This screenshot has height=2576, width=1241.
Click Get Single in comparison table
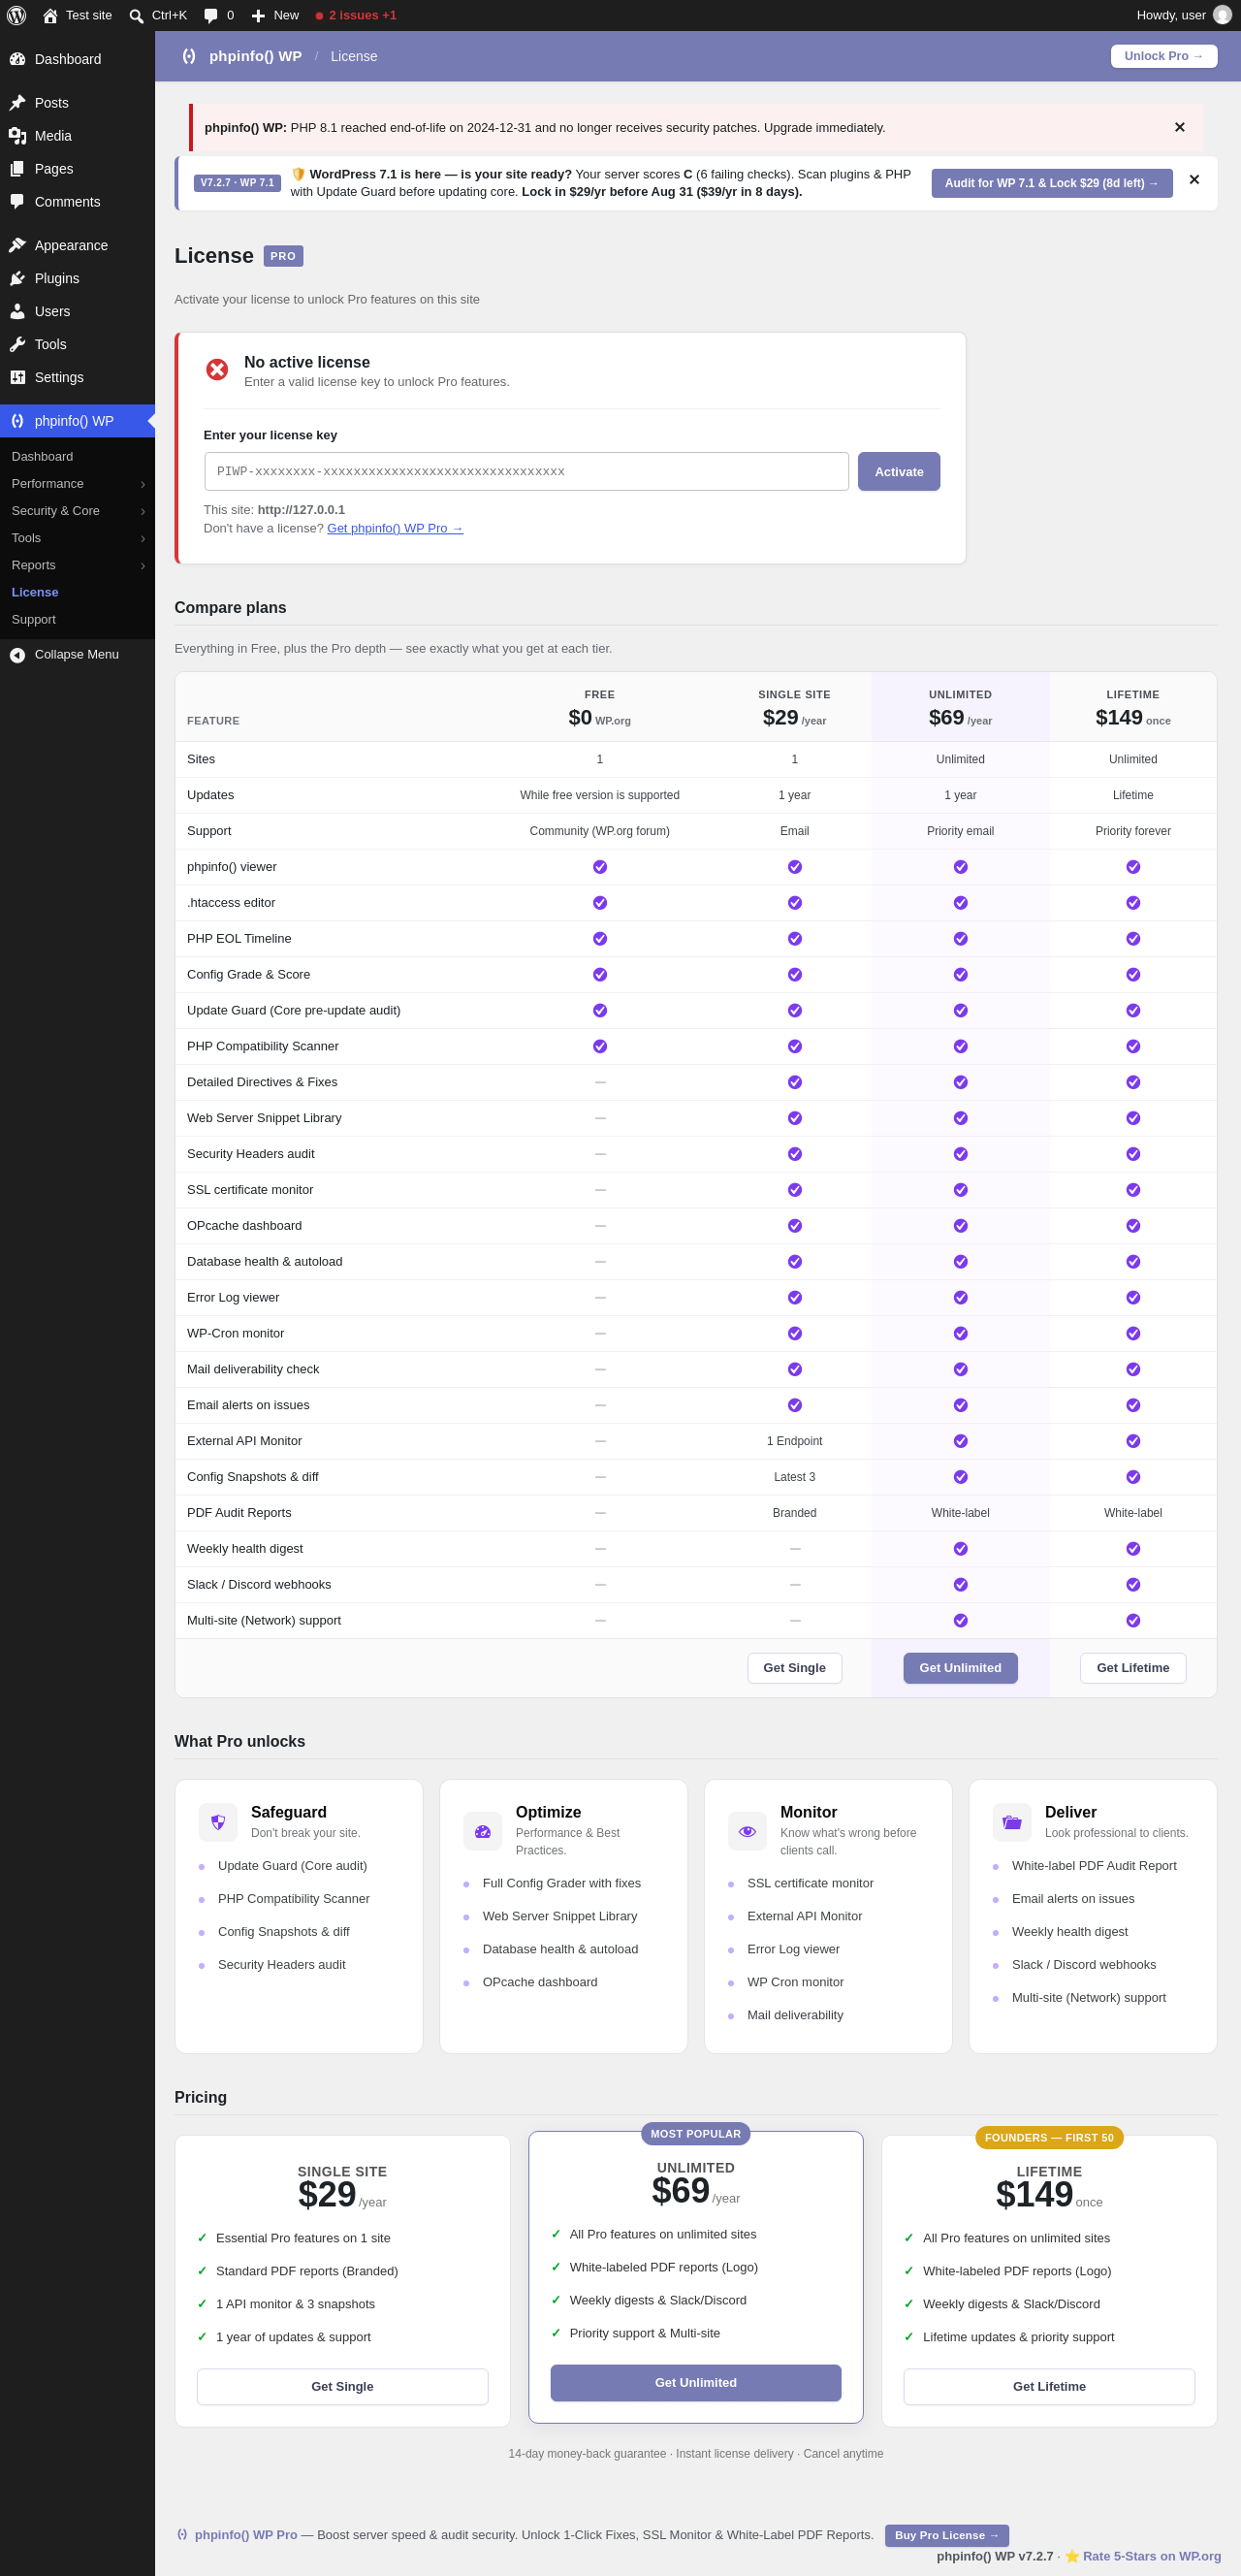[795, 1668]
